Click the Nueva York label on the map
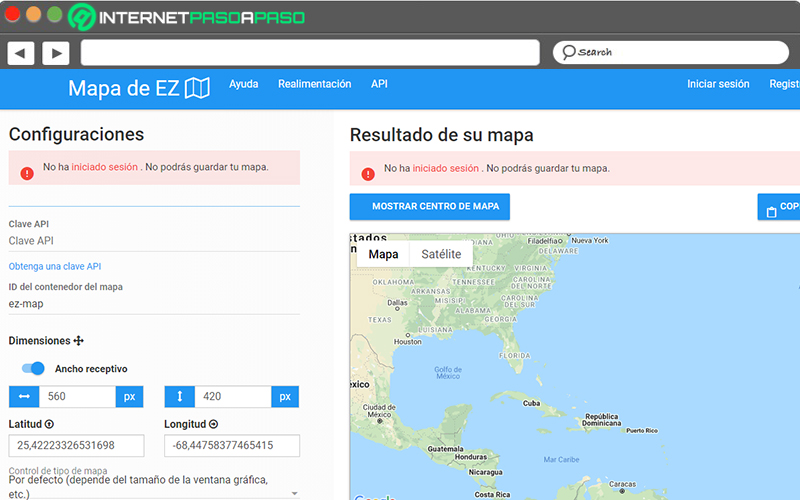Image resolution: width=800 pixels, height=500 pixels. [x=590, y=240]
